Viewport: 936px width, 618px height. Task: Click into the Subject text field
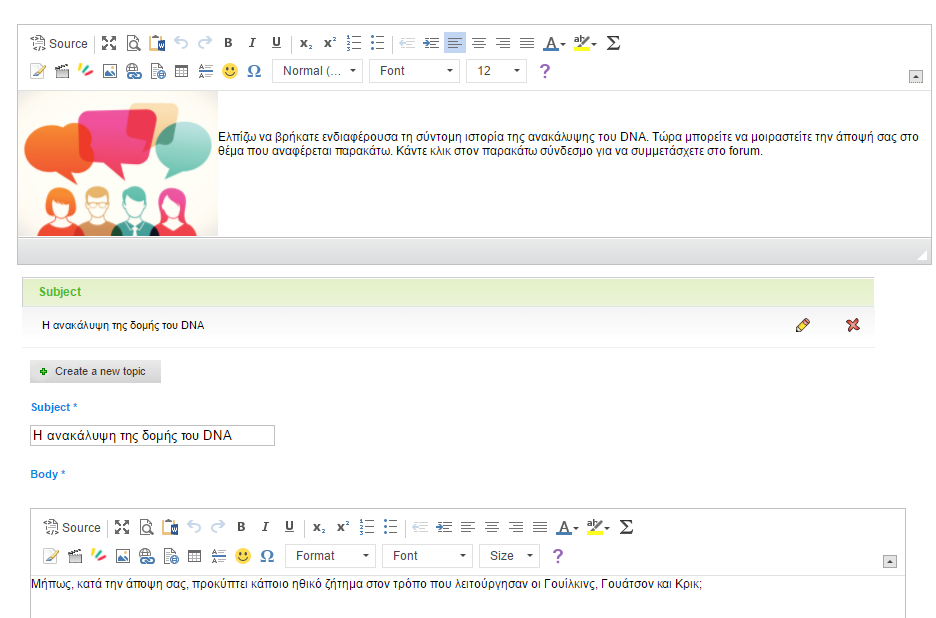(x=152, y=435)
